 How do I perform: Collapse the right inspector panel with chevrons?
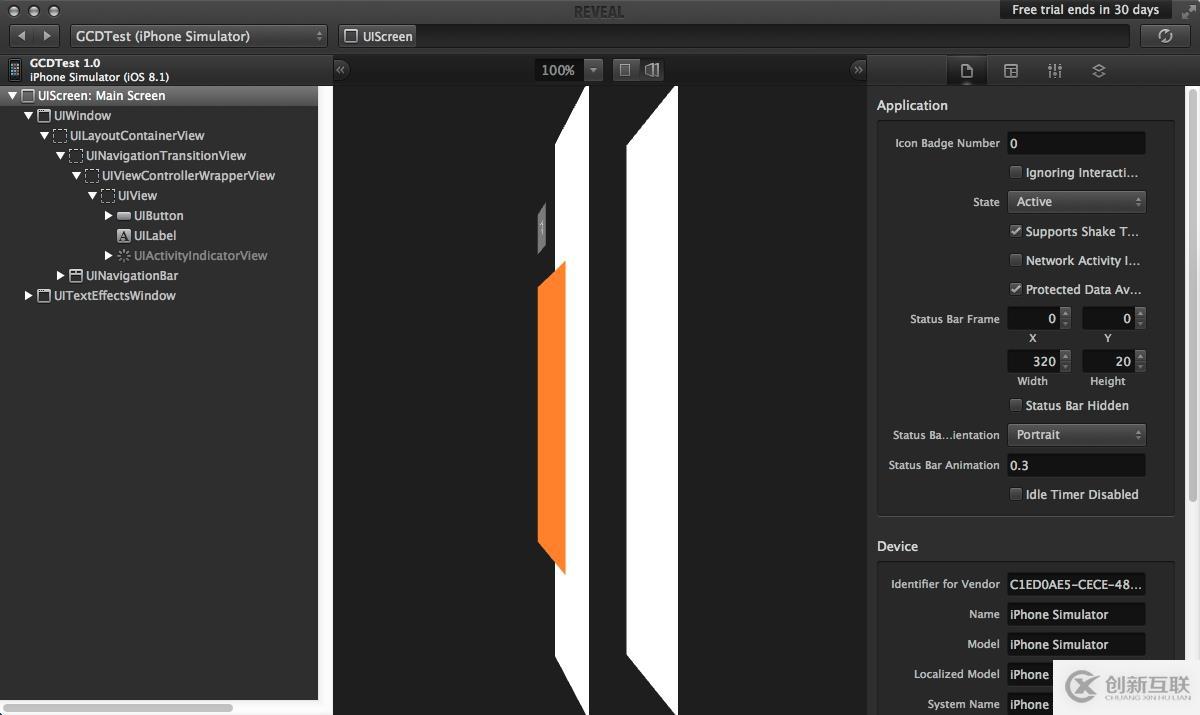pyautogui.click(x=858, y=70)
